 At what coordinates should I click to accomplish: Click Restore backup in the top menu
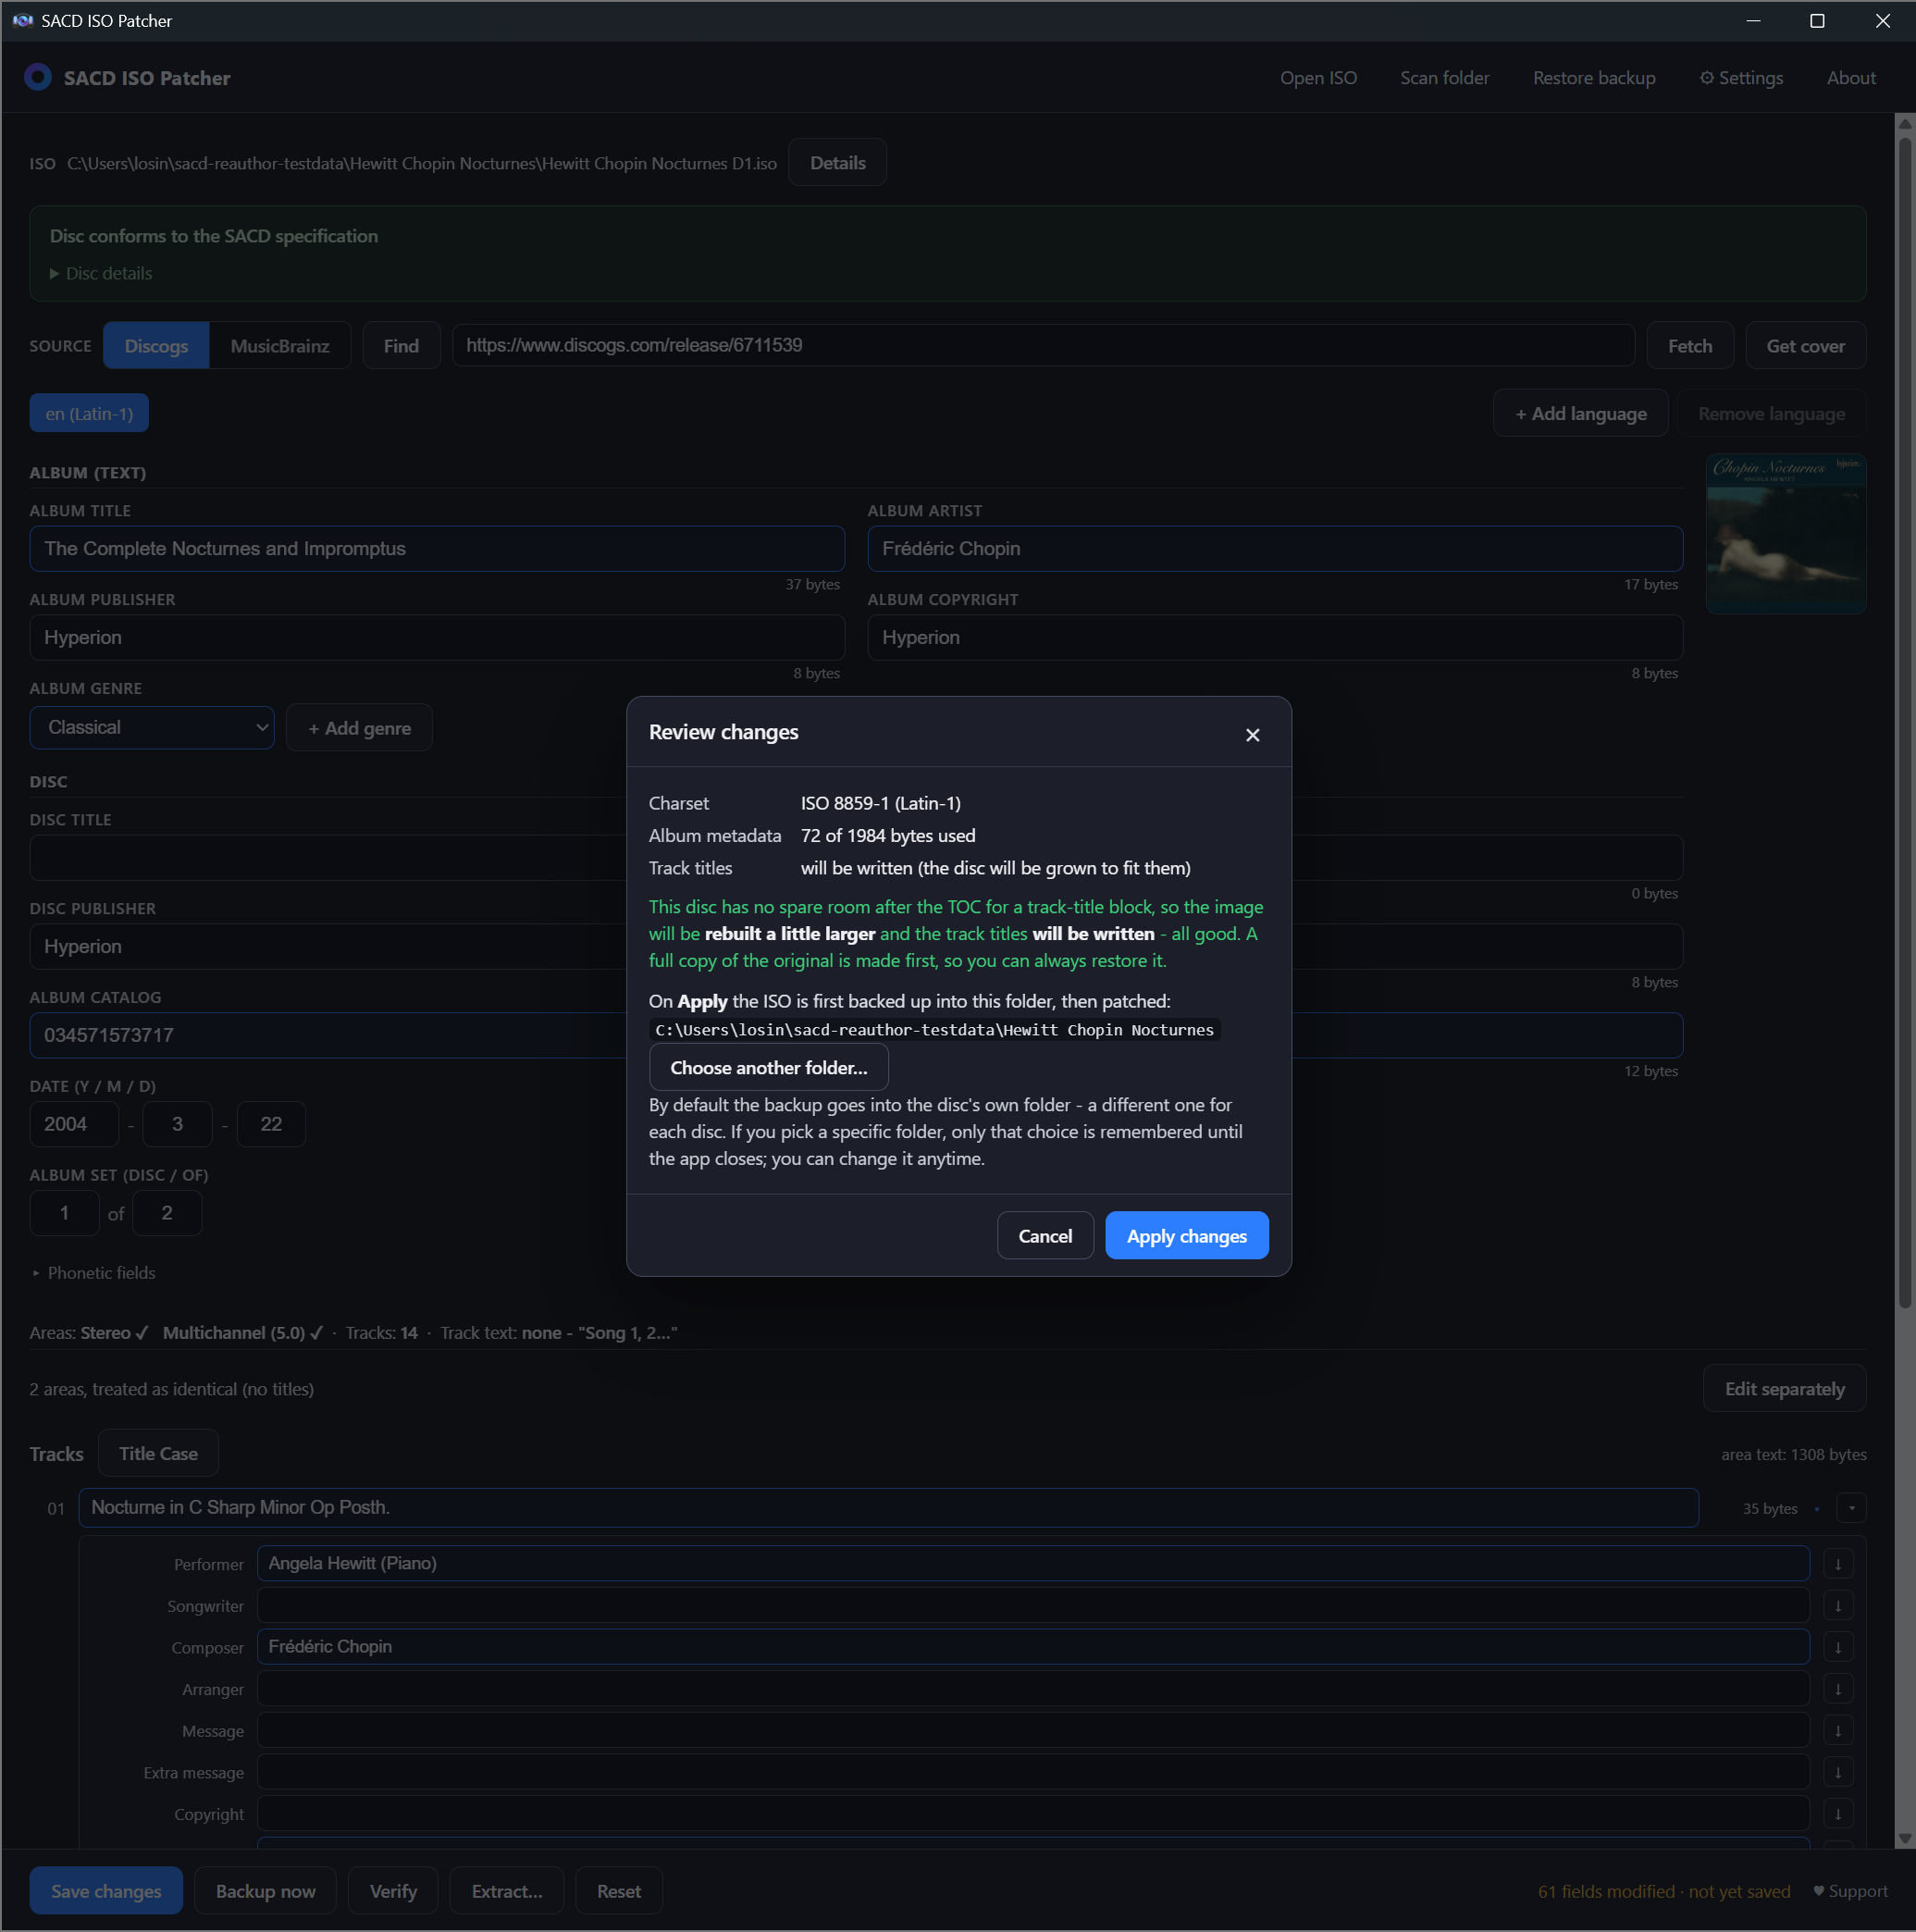click(1594, 78)
